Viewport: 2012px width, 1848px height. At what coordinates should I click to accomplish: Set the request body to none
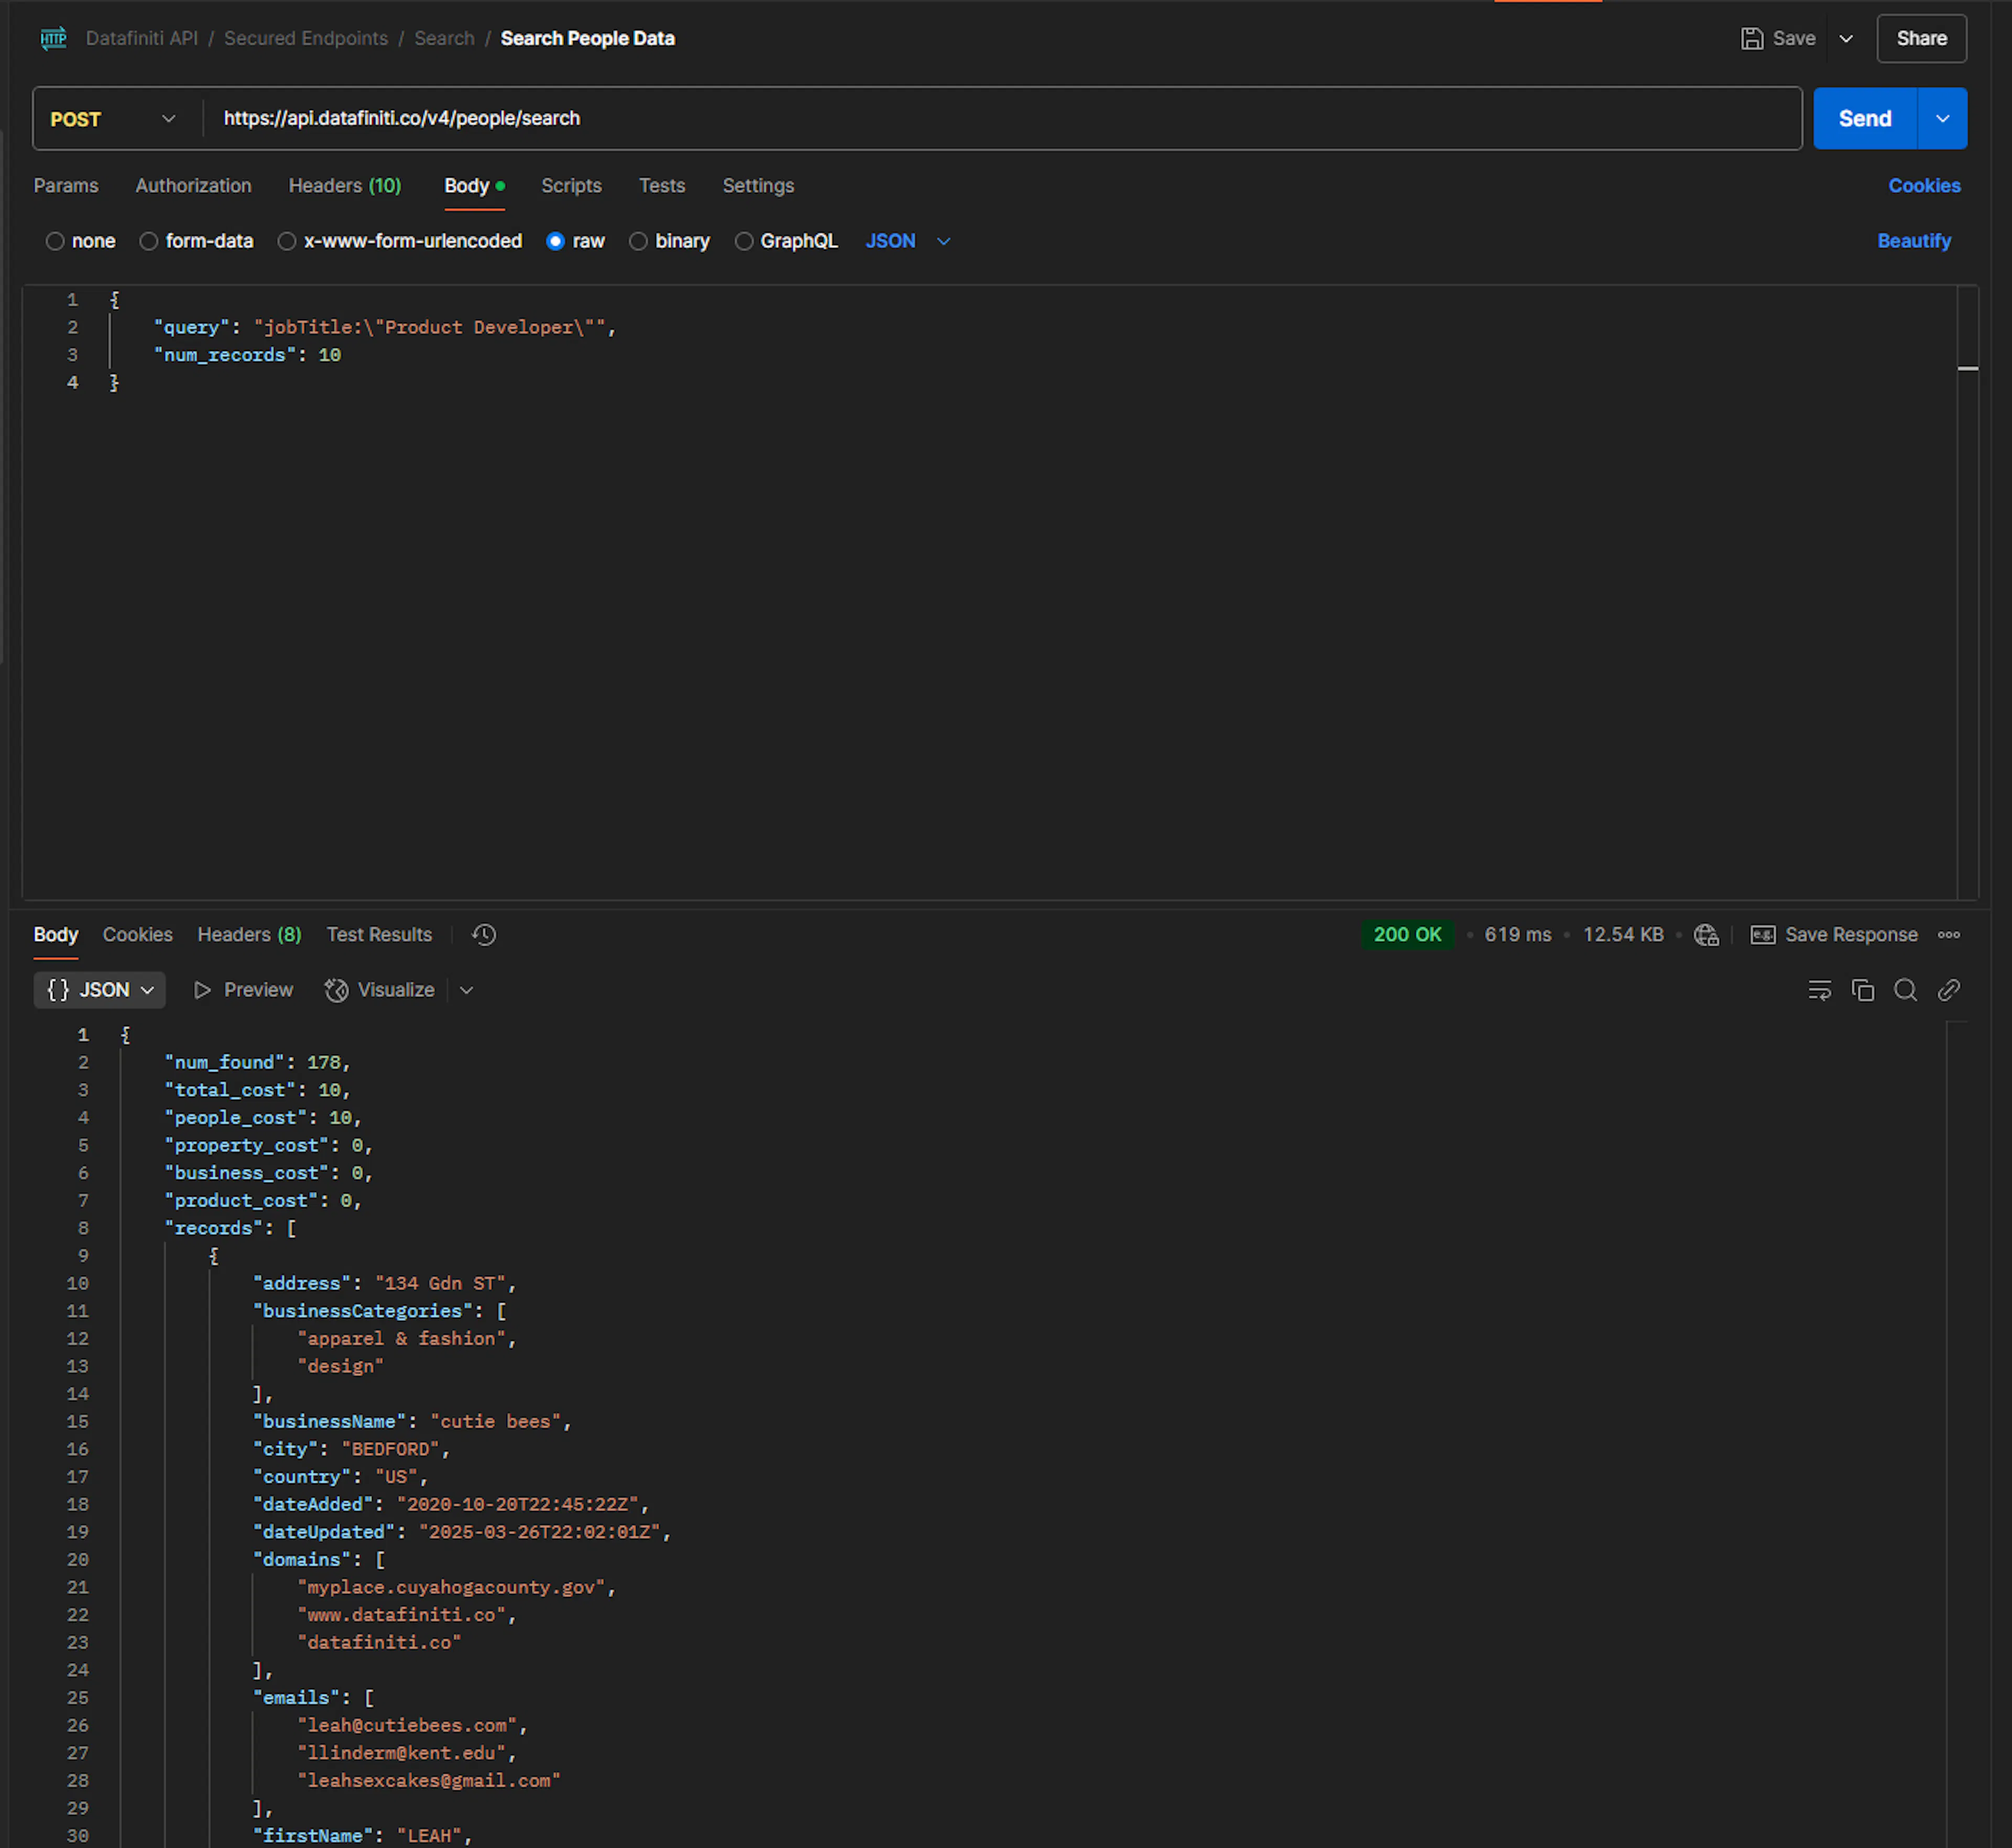80,241
